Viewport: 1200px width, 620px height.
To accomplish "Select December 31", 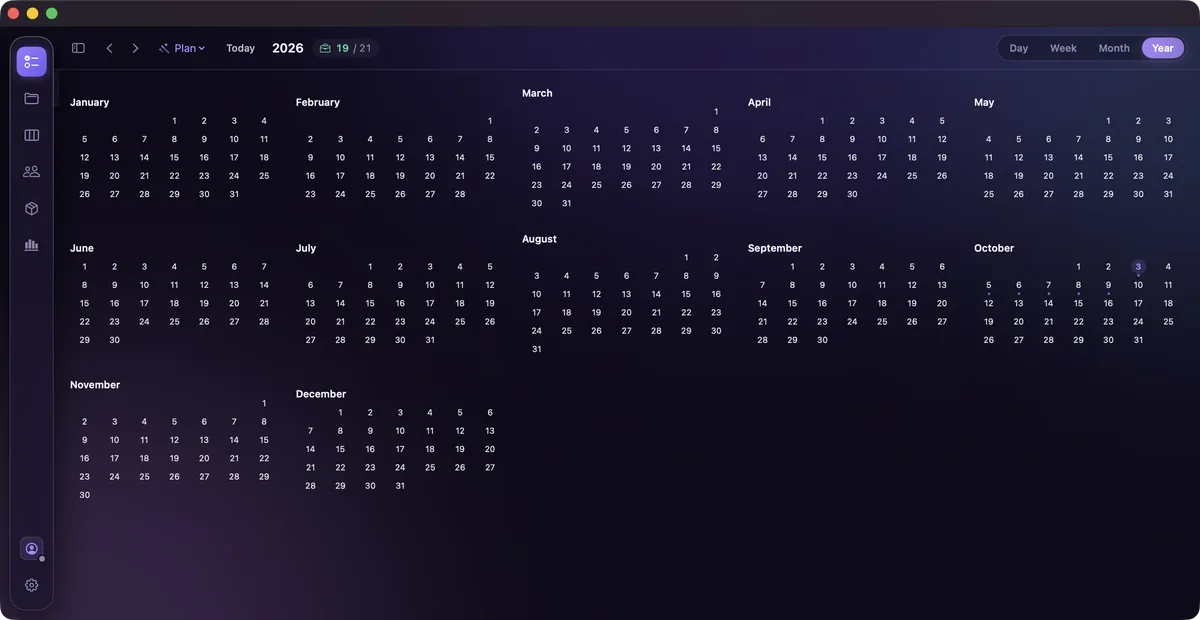I will (x=400, y=486).
